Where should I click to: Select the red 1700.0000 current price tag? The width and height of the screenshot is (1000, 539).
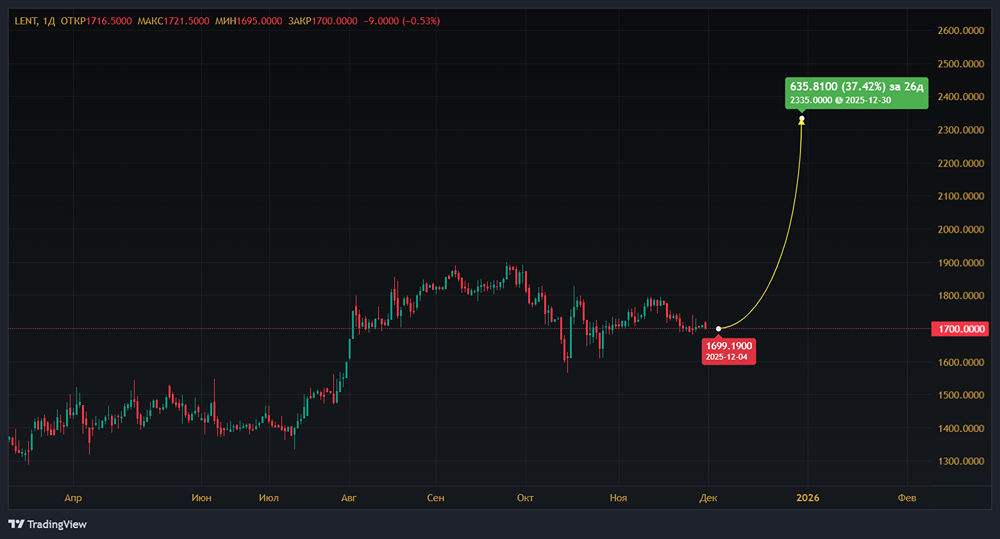(x=961, y=329)
